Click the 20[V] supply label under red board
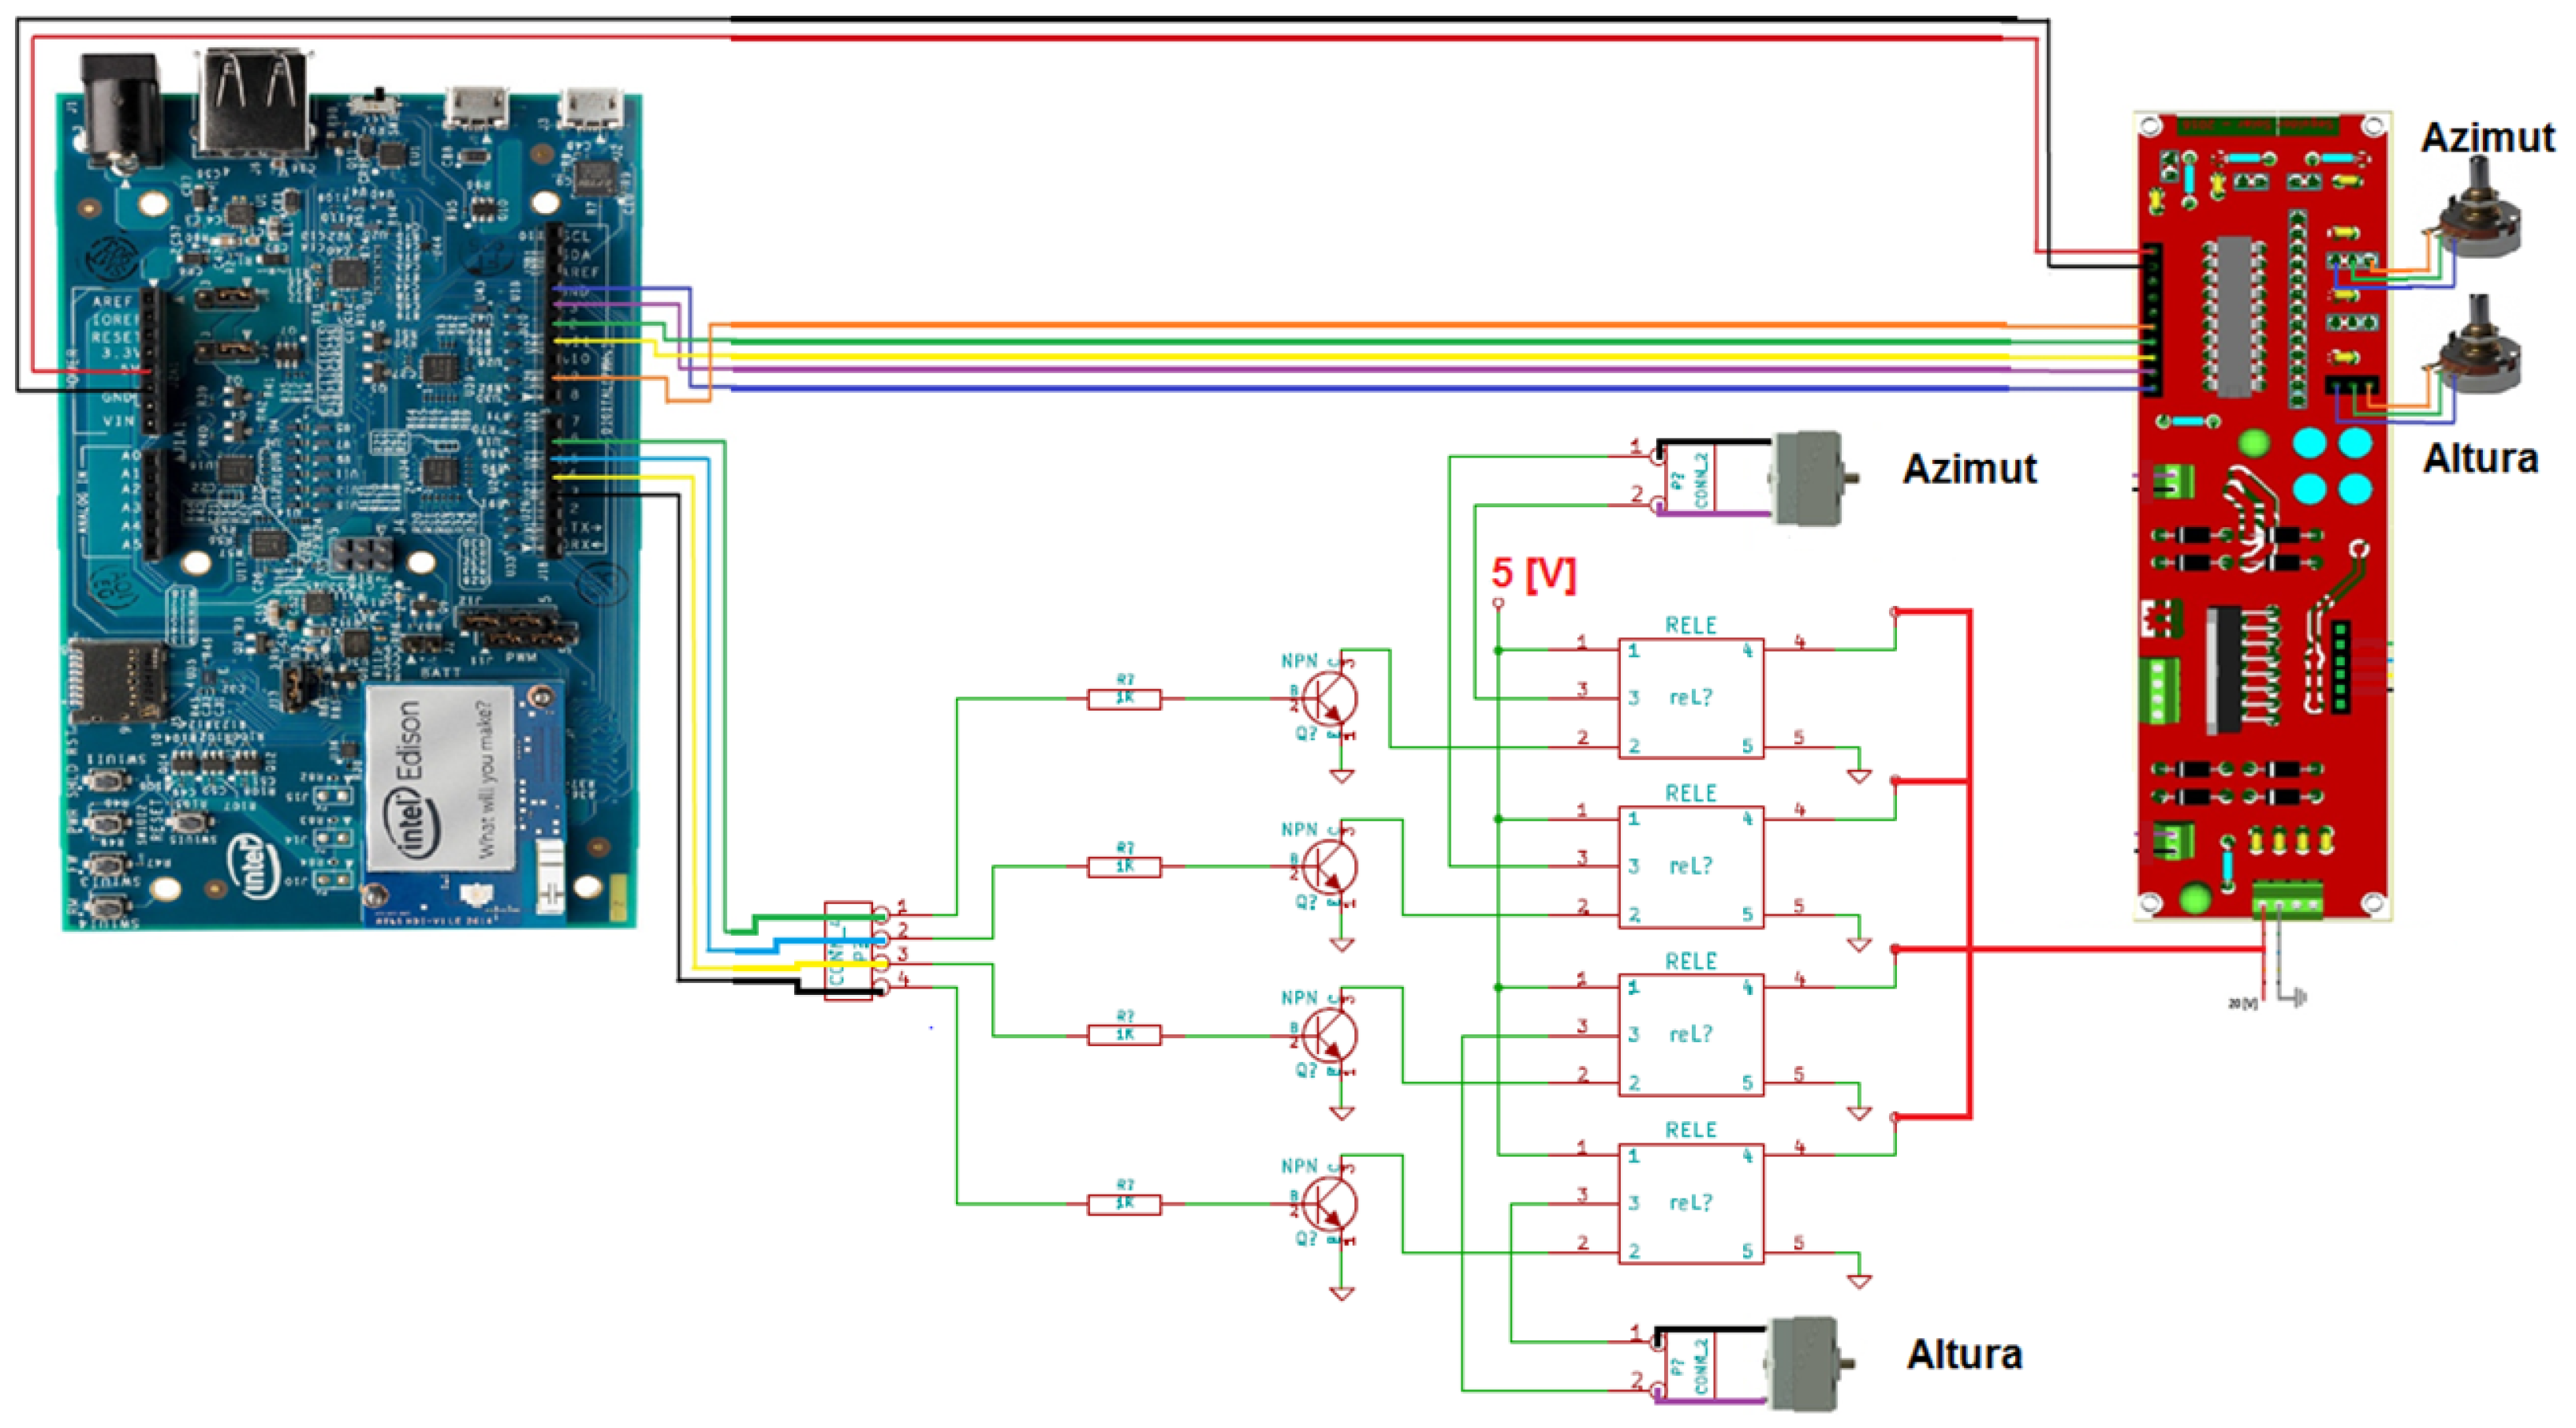This screenshot has height=1428, width=2576. [x=2242, y=1003]
